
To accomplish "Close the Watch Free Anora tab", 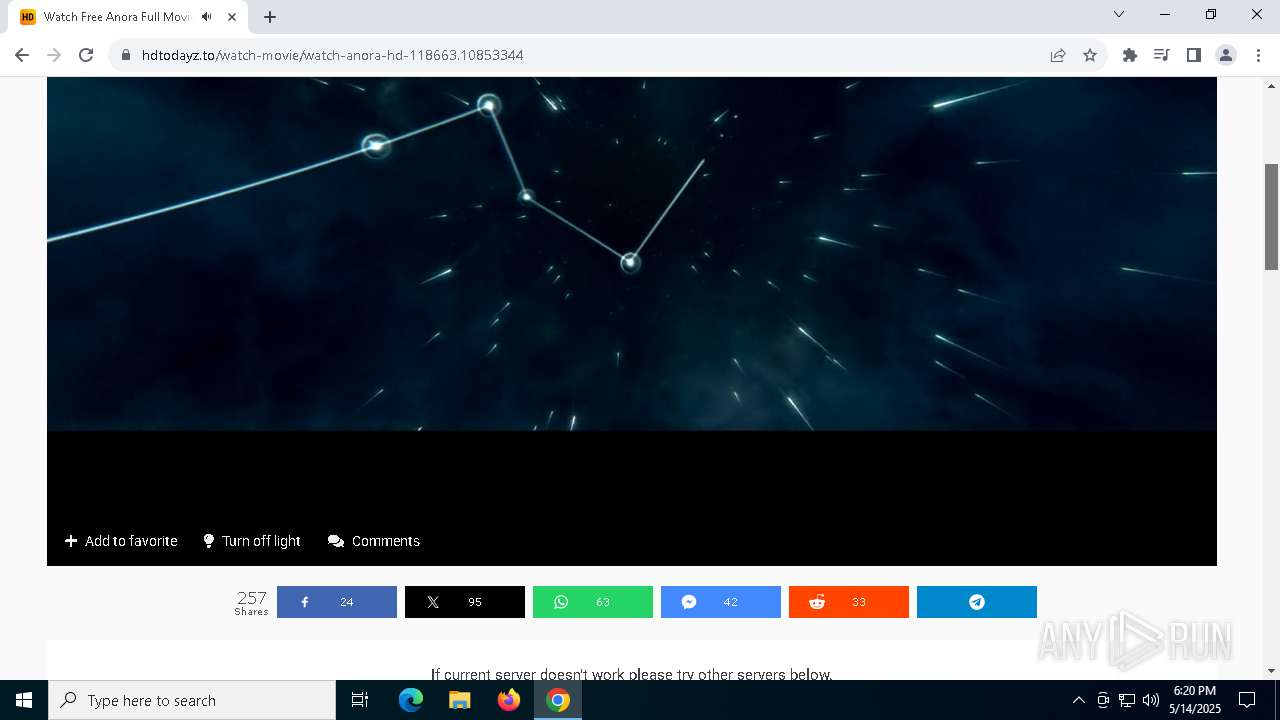I will pyautogui.click(x=232, y=17).
